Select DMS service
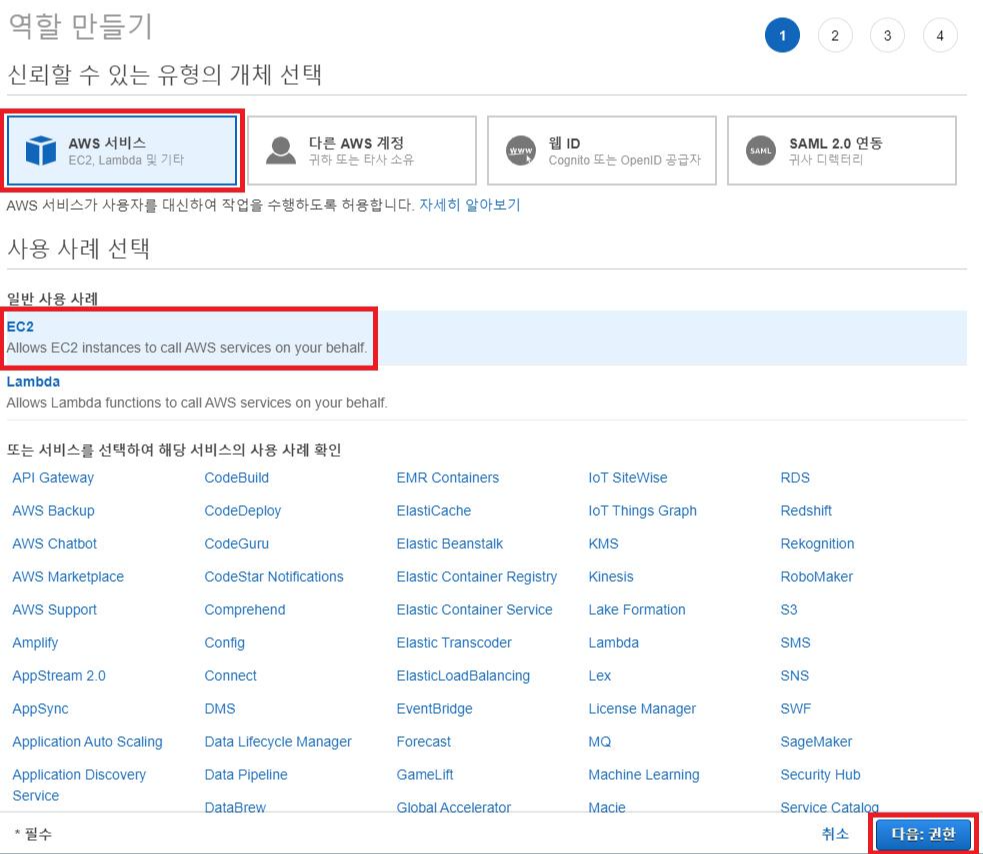This screenshot has height=854, width=983. tap(219, 709)
